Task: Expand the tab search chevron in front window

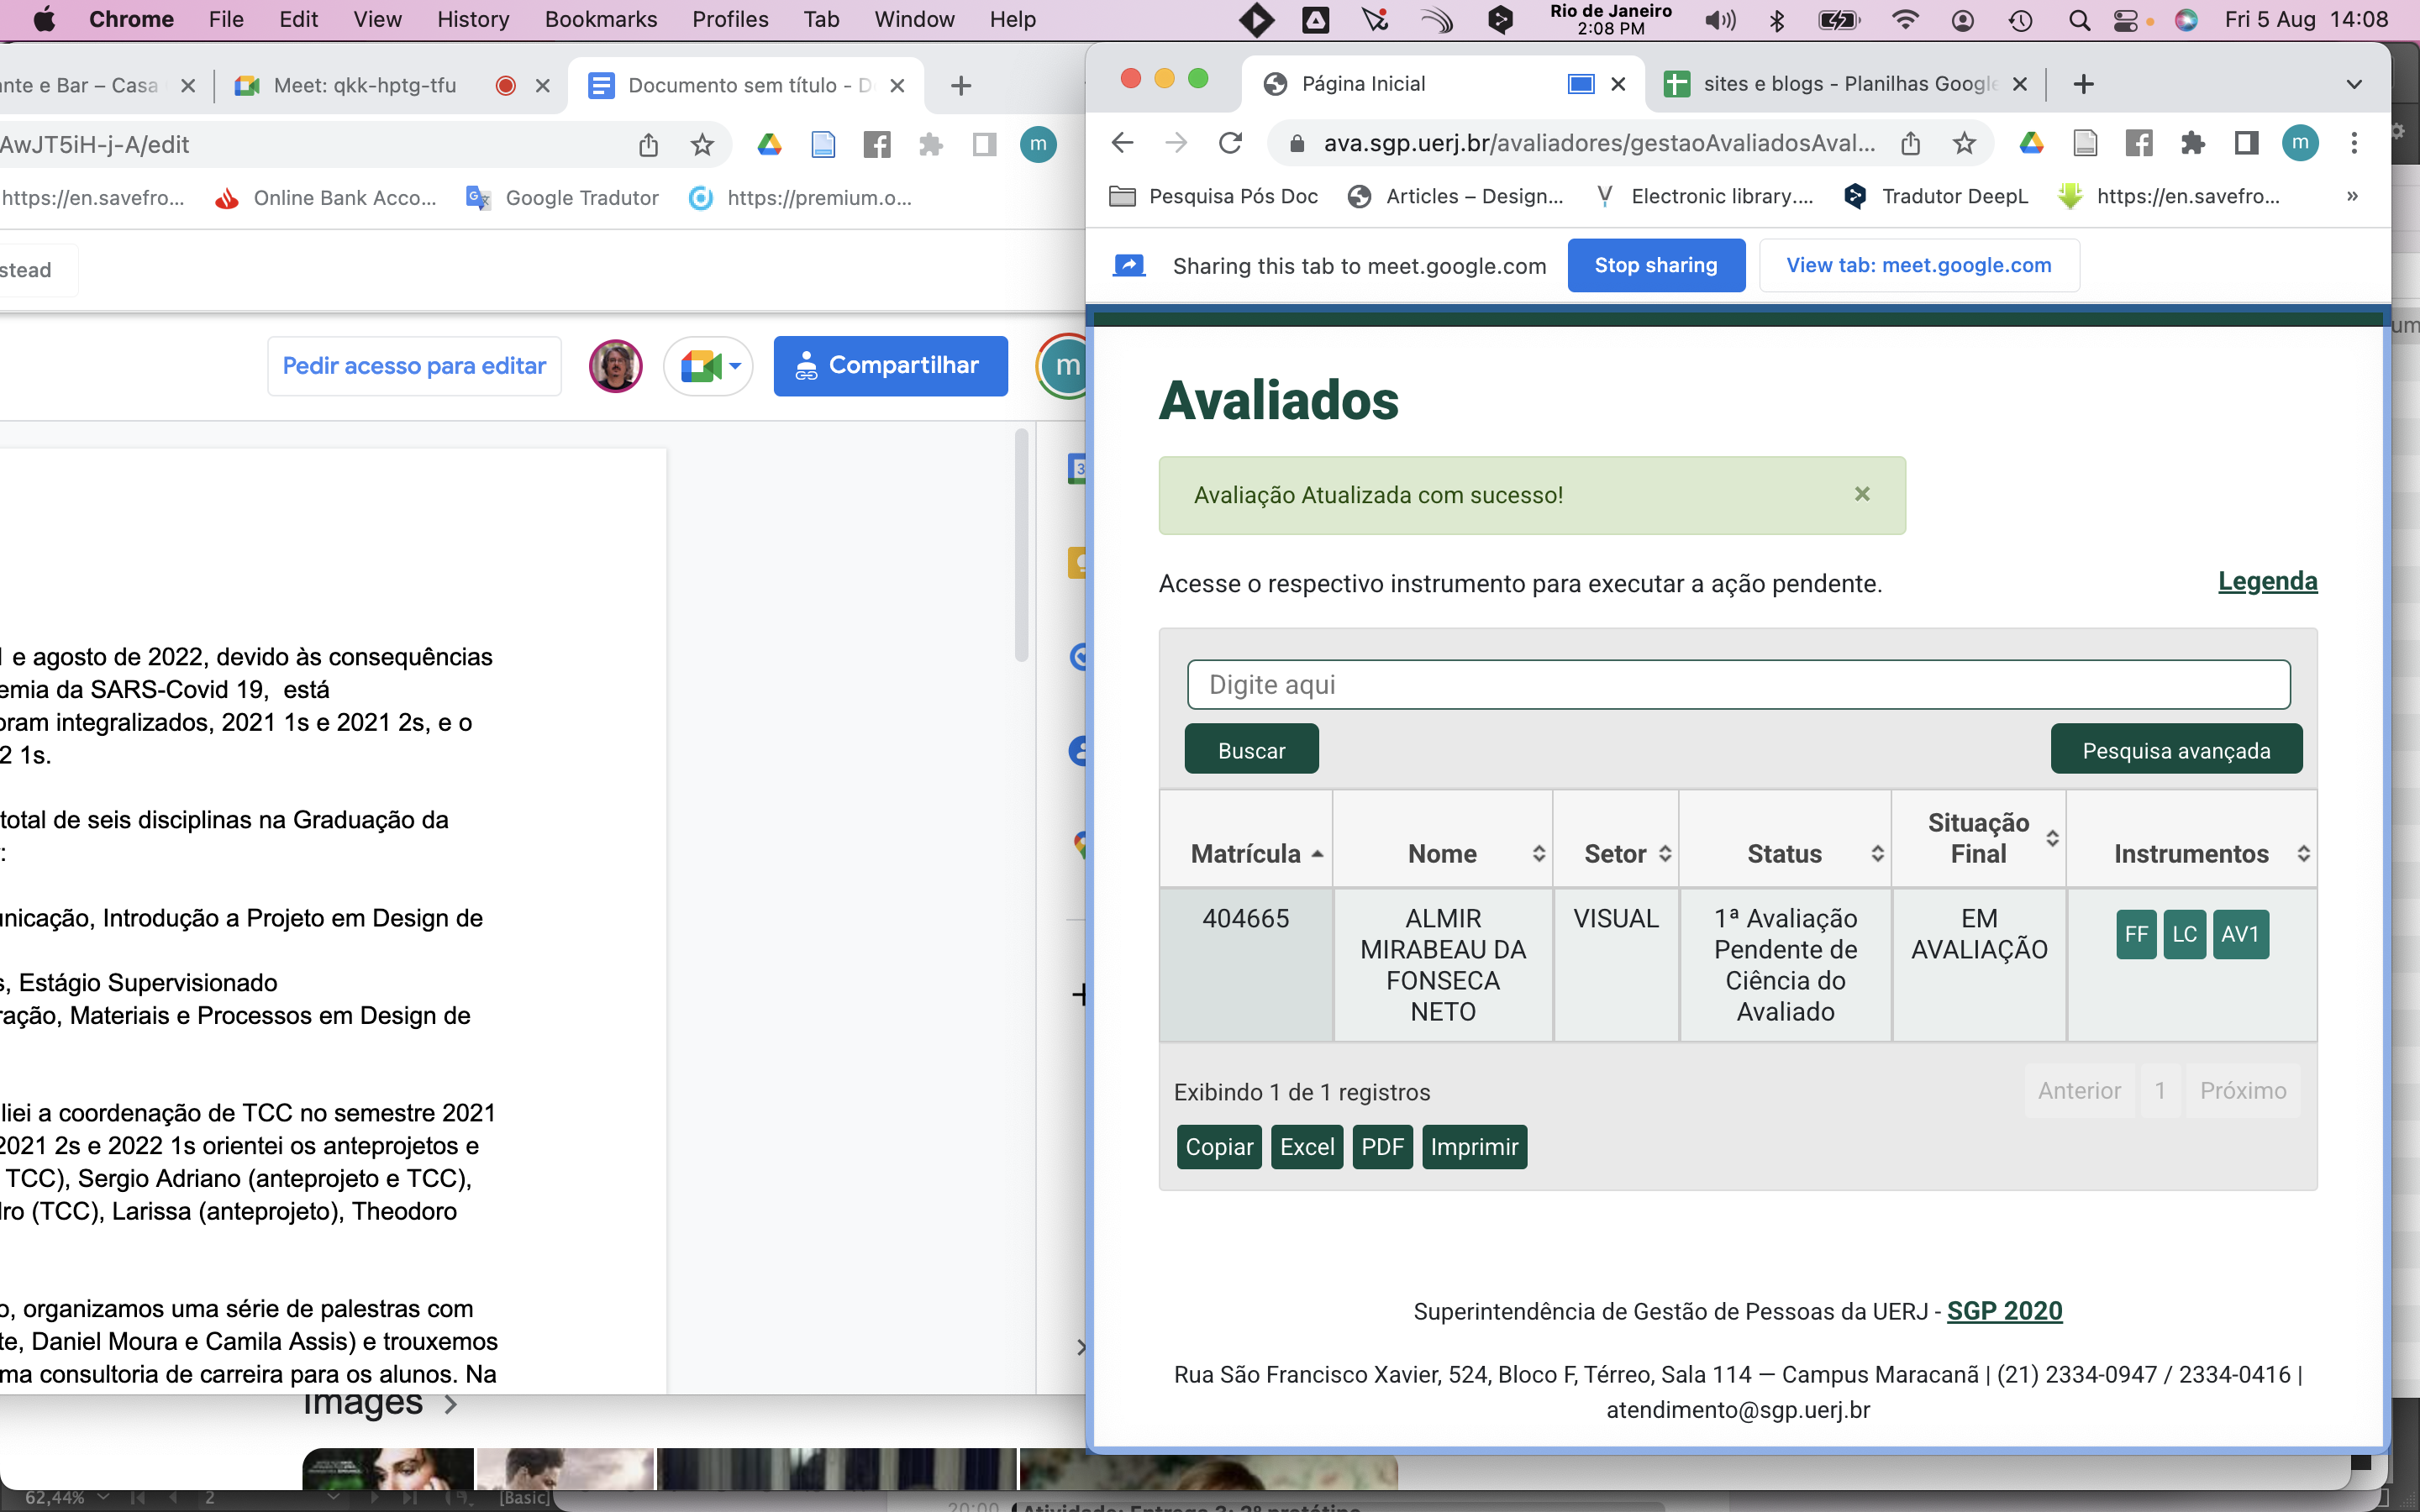Action: coord(2354,84)
